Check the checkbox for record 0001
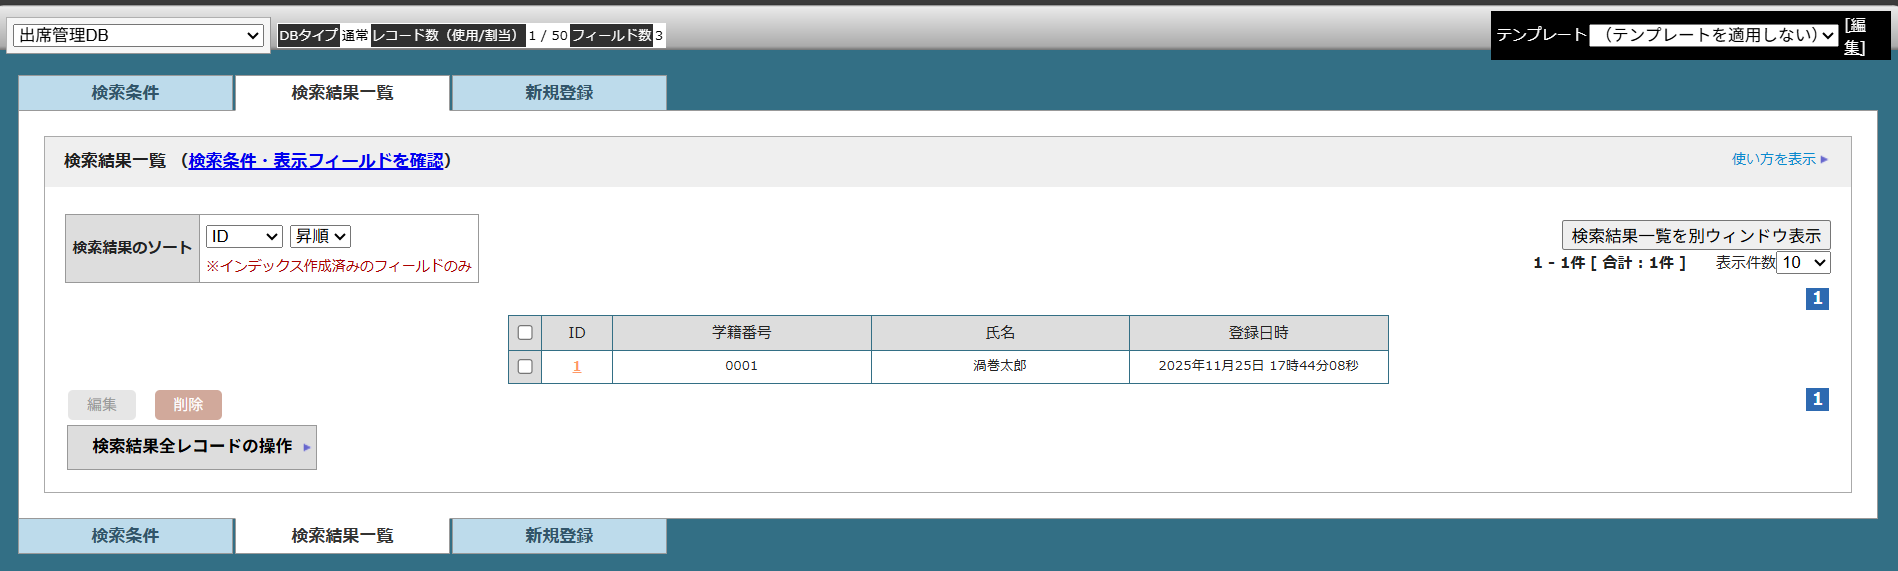 pos(525,367)
